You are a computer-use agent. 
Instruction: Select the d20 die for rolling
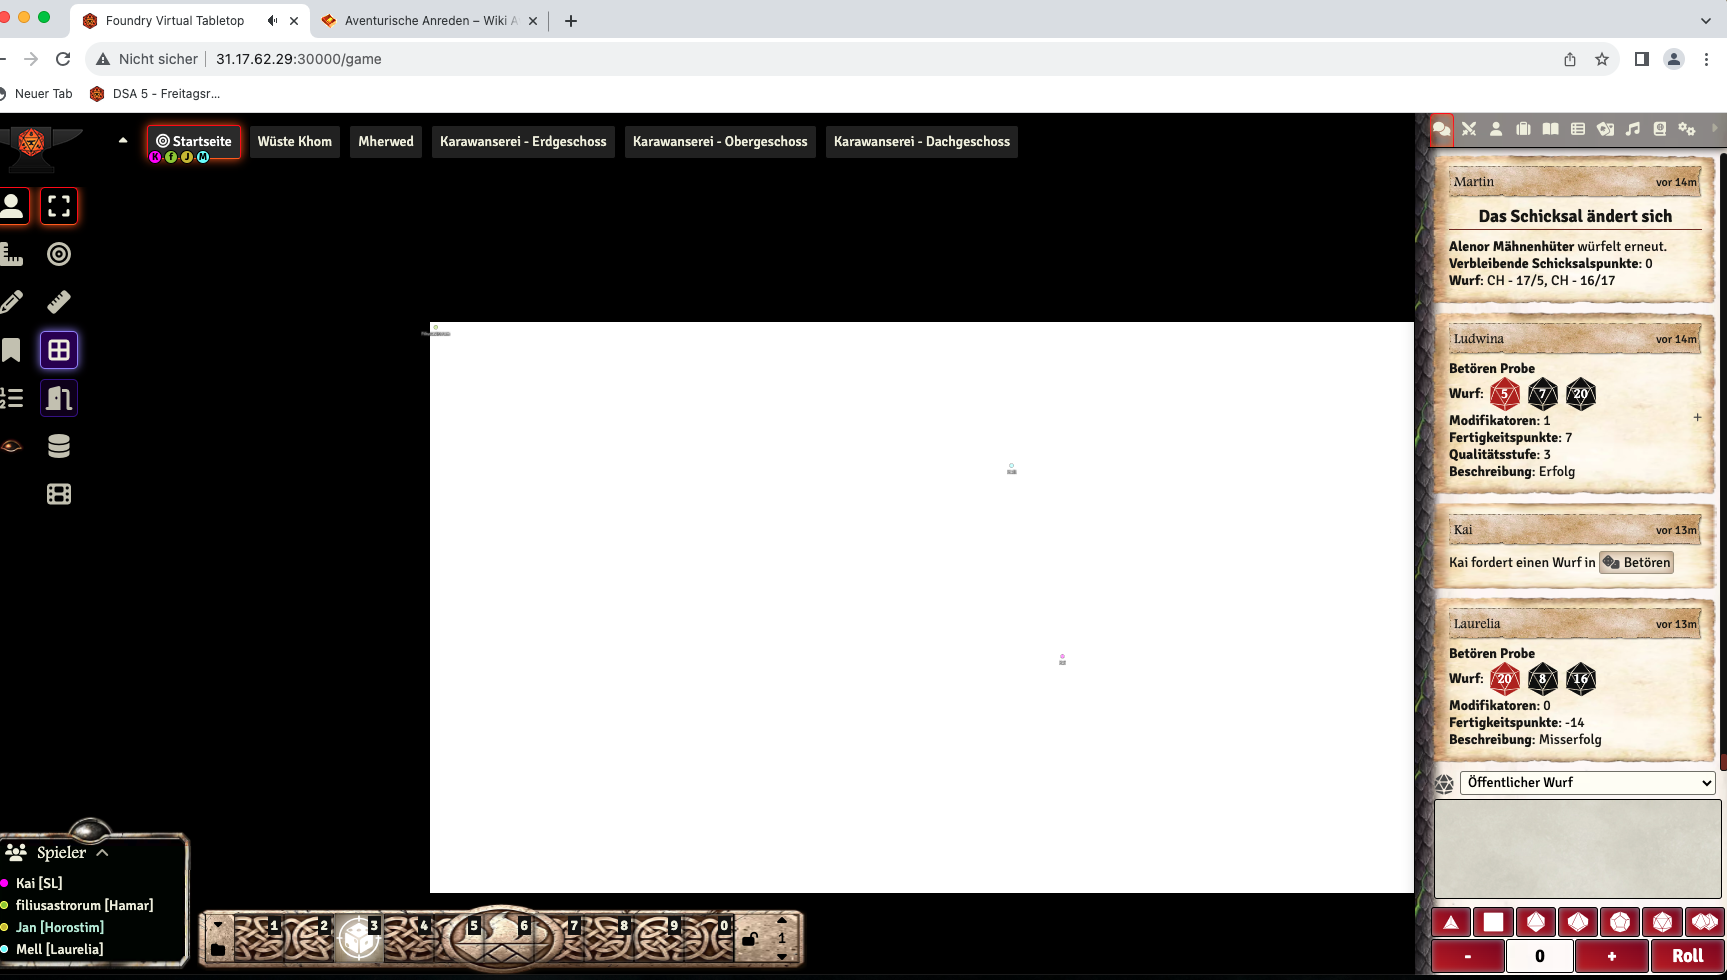coord(1664,921)
